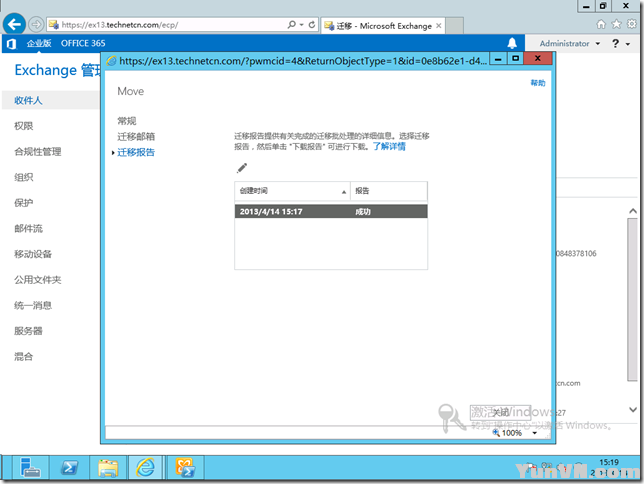Viewport: 644px width, 484px height.
Task: Click the pencil edit icon above report table
Action: 242,168
